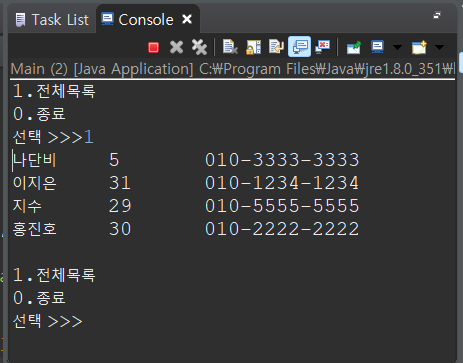
Task: Click the name 홍진호
Action: pyautogui.click(x=35, y=229)
